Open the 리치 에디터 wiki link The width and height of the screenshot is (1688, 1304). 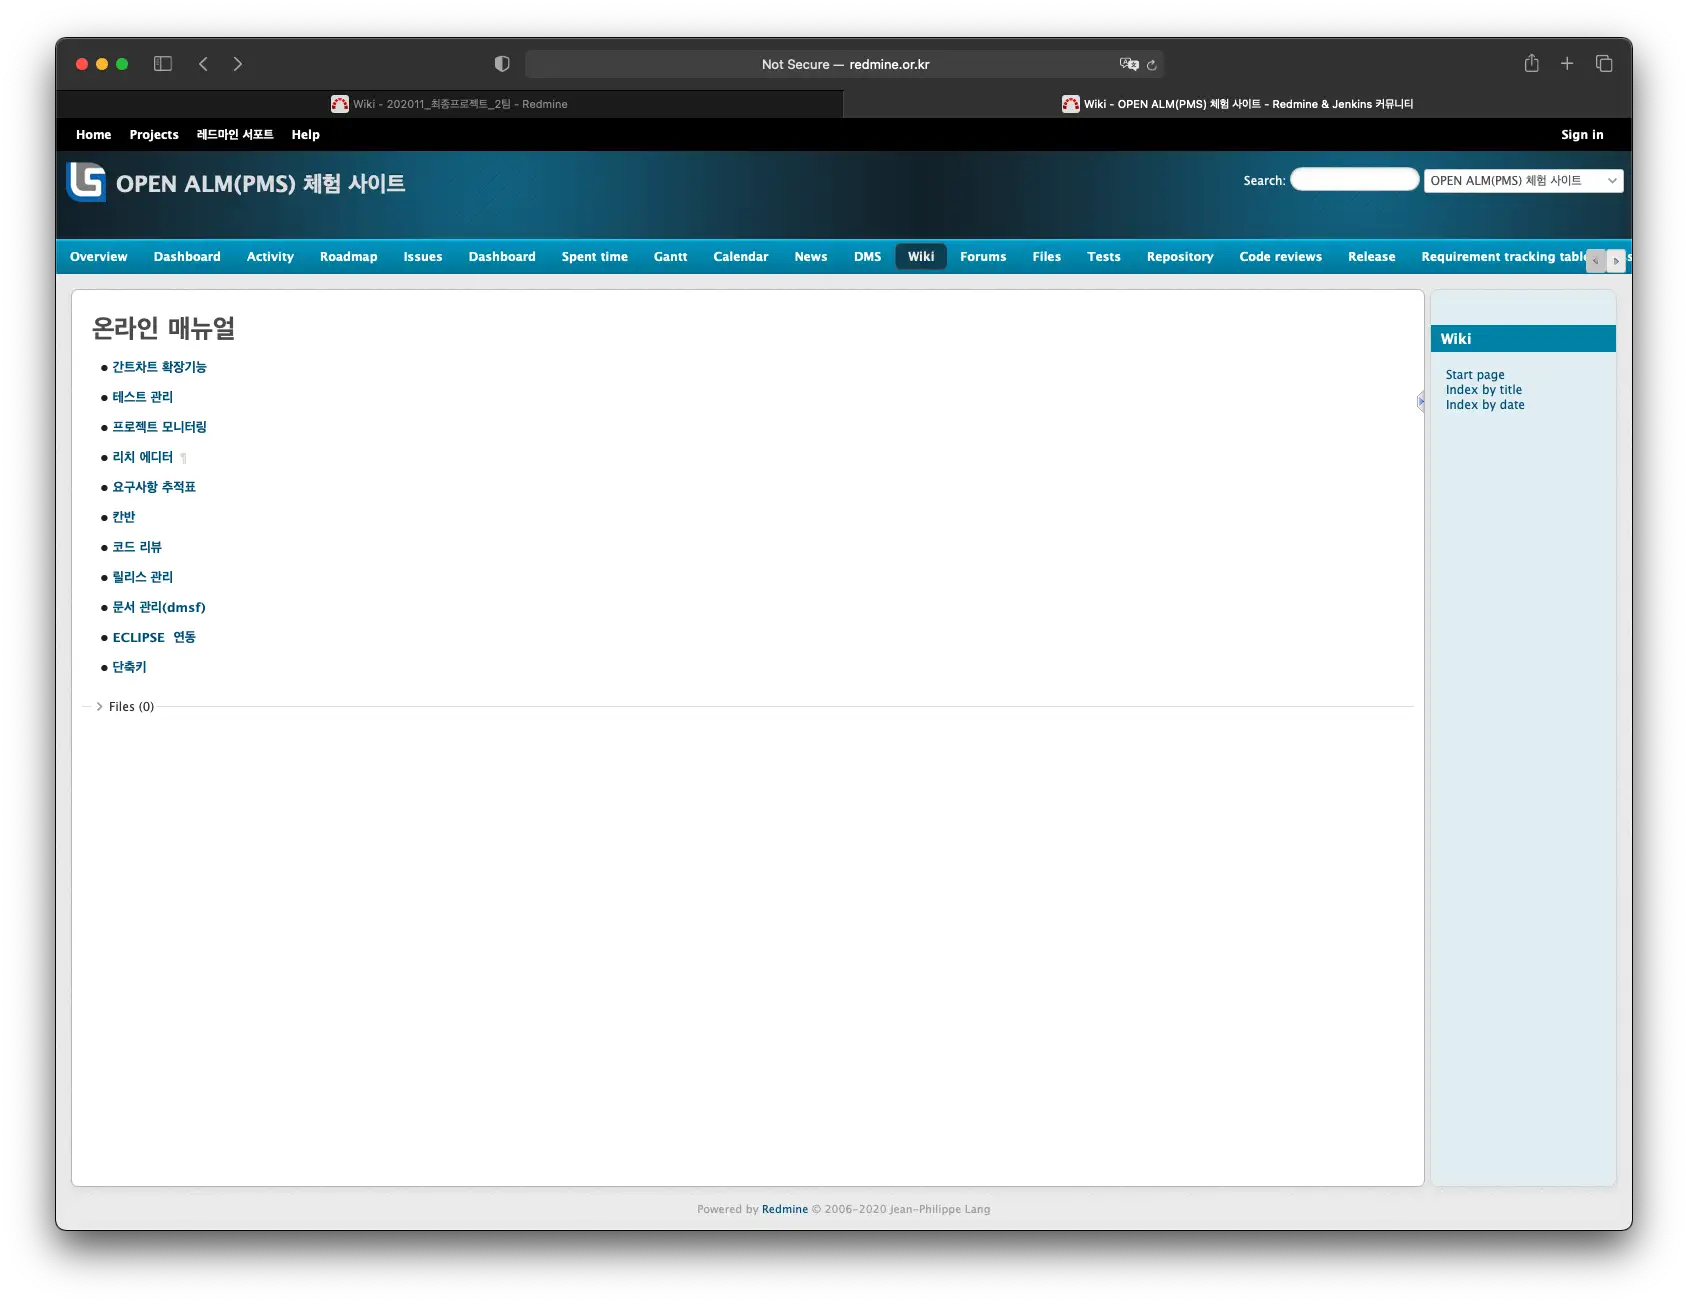point(142,457)
